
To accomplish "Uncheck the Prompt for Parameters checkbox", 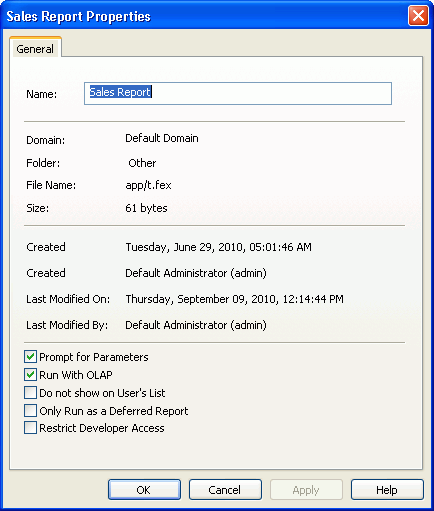I will (x=30, y=357).
